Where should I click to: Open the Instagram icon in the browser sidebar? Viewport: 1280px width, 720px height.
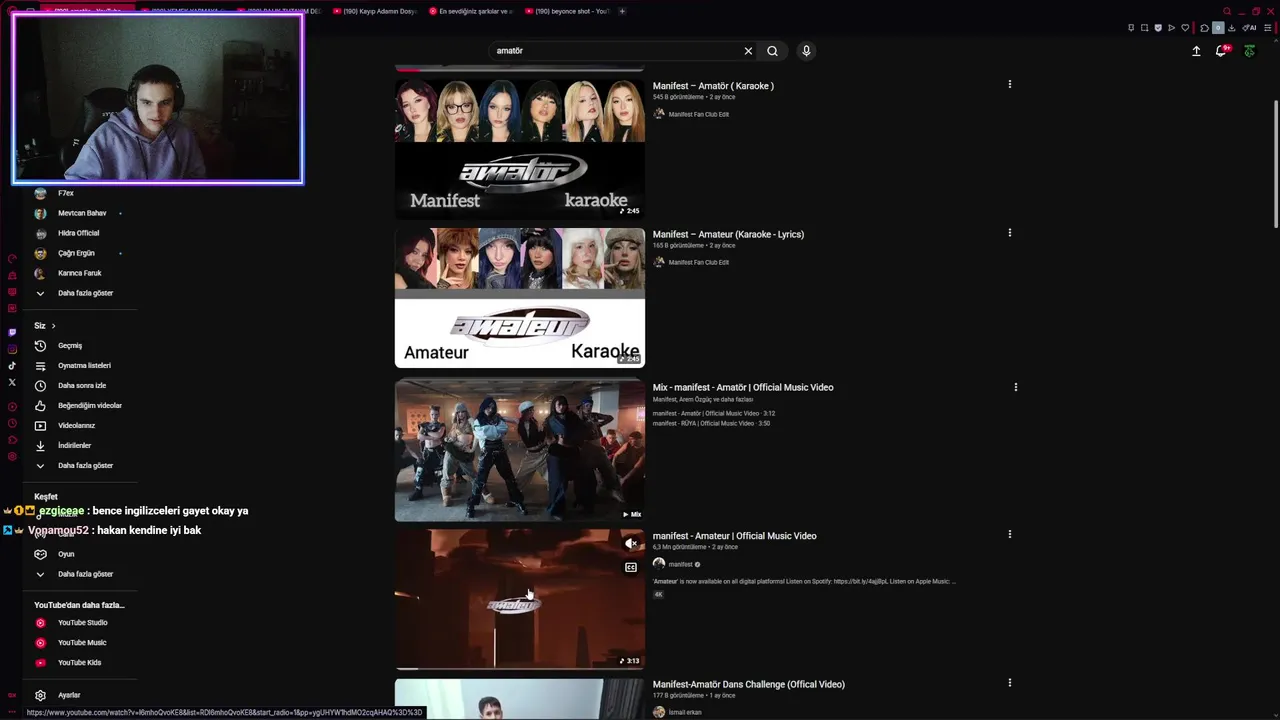coord(12,349)
